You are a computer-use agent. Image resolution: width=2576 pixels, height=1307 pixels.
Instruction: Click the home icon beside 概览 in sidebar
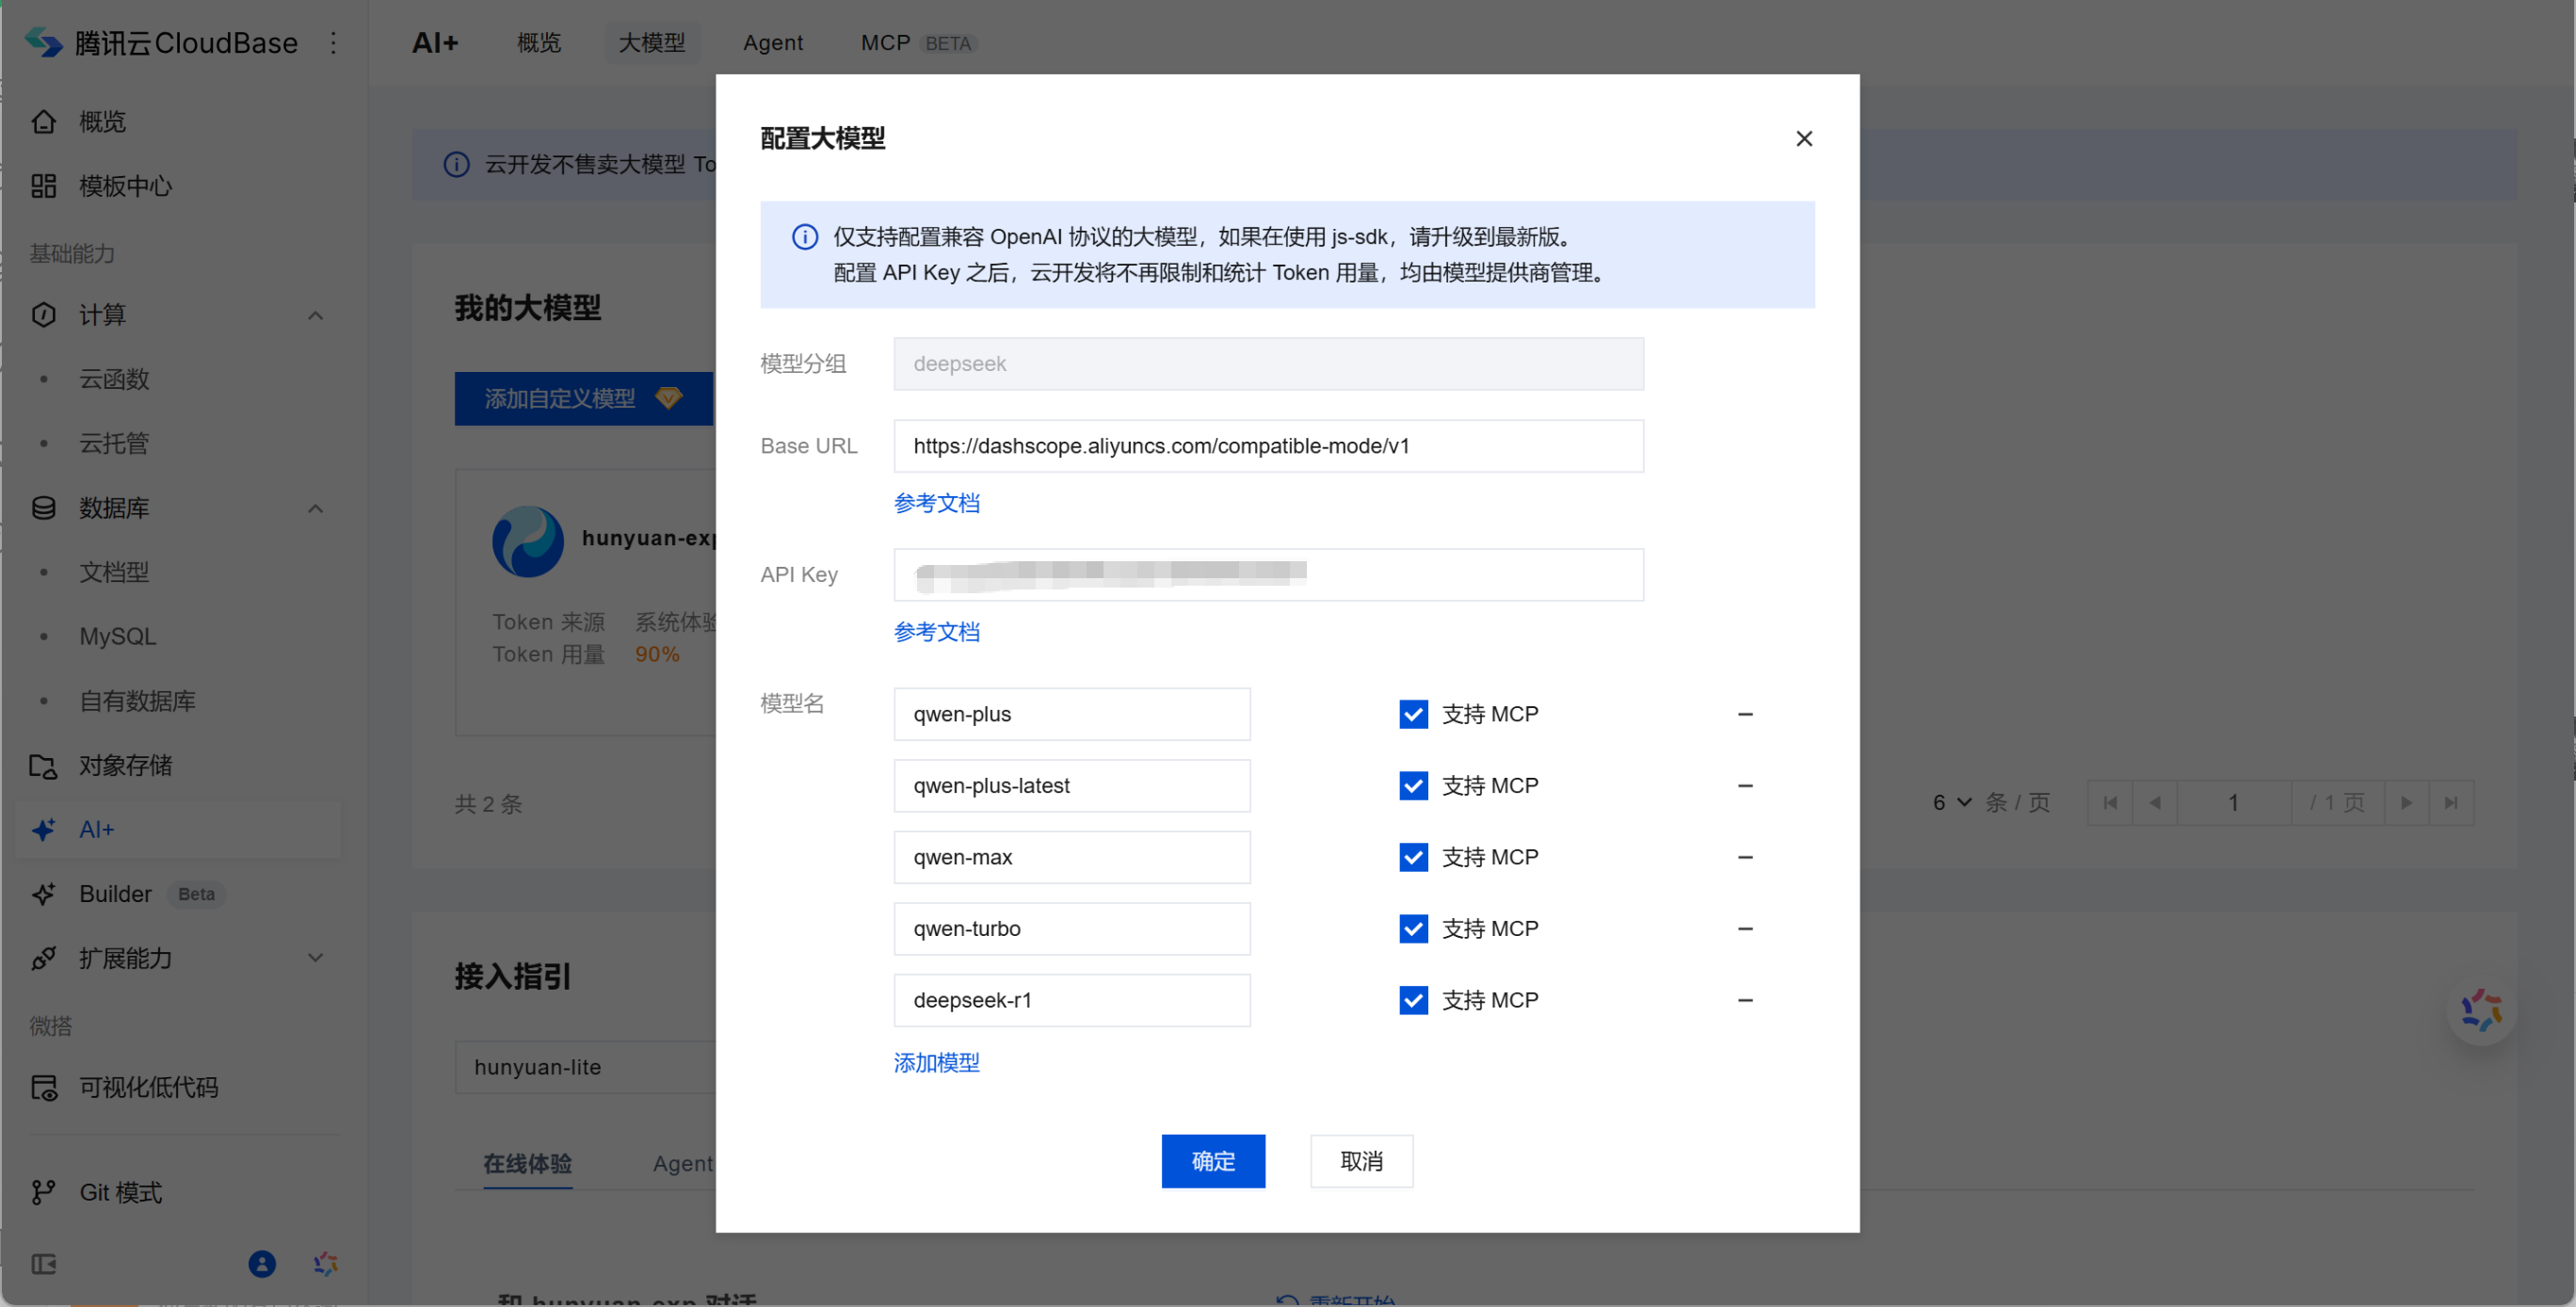(44, 122)
